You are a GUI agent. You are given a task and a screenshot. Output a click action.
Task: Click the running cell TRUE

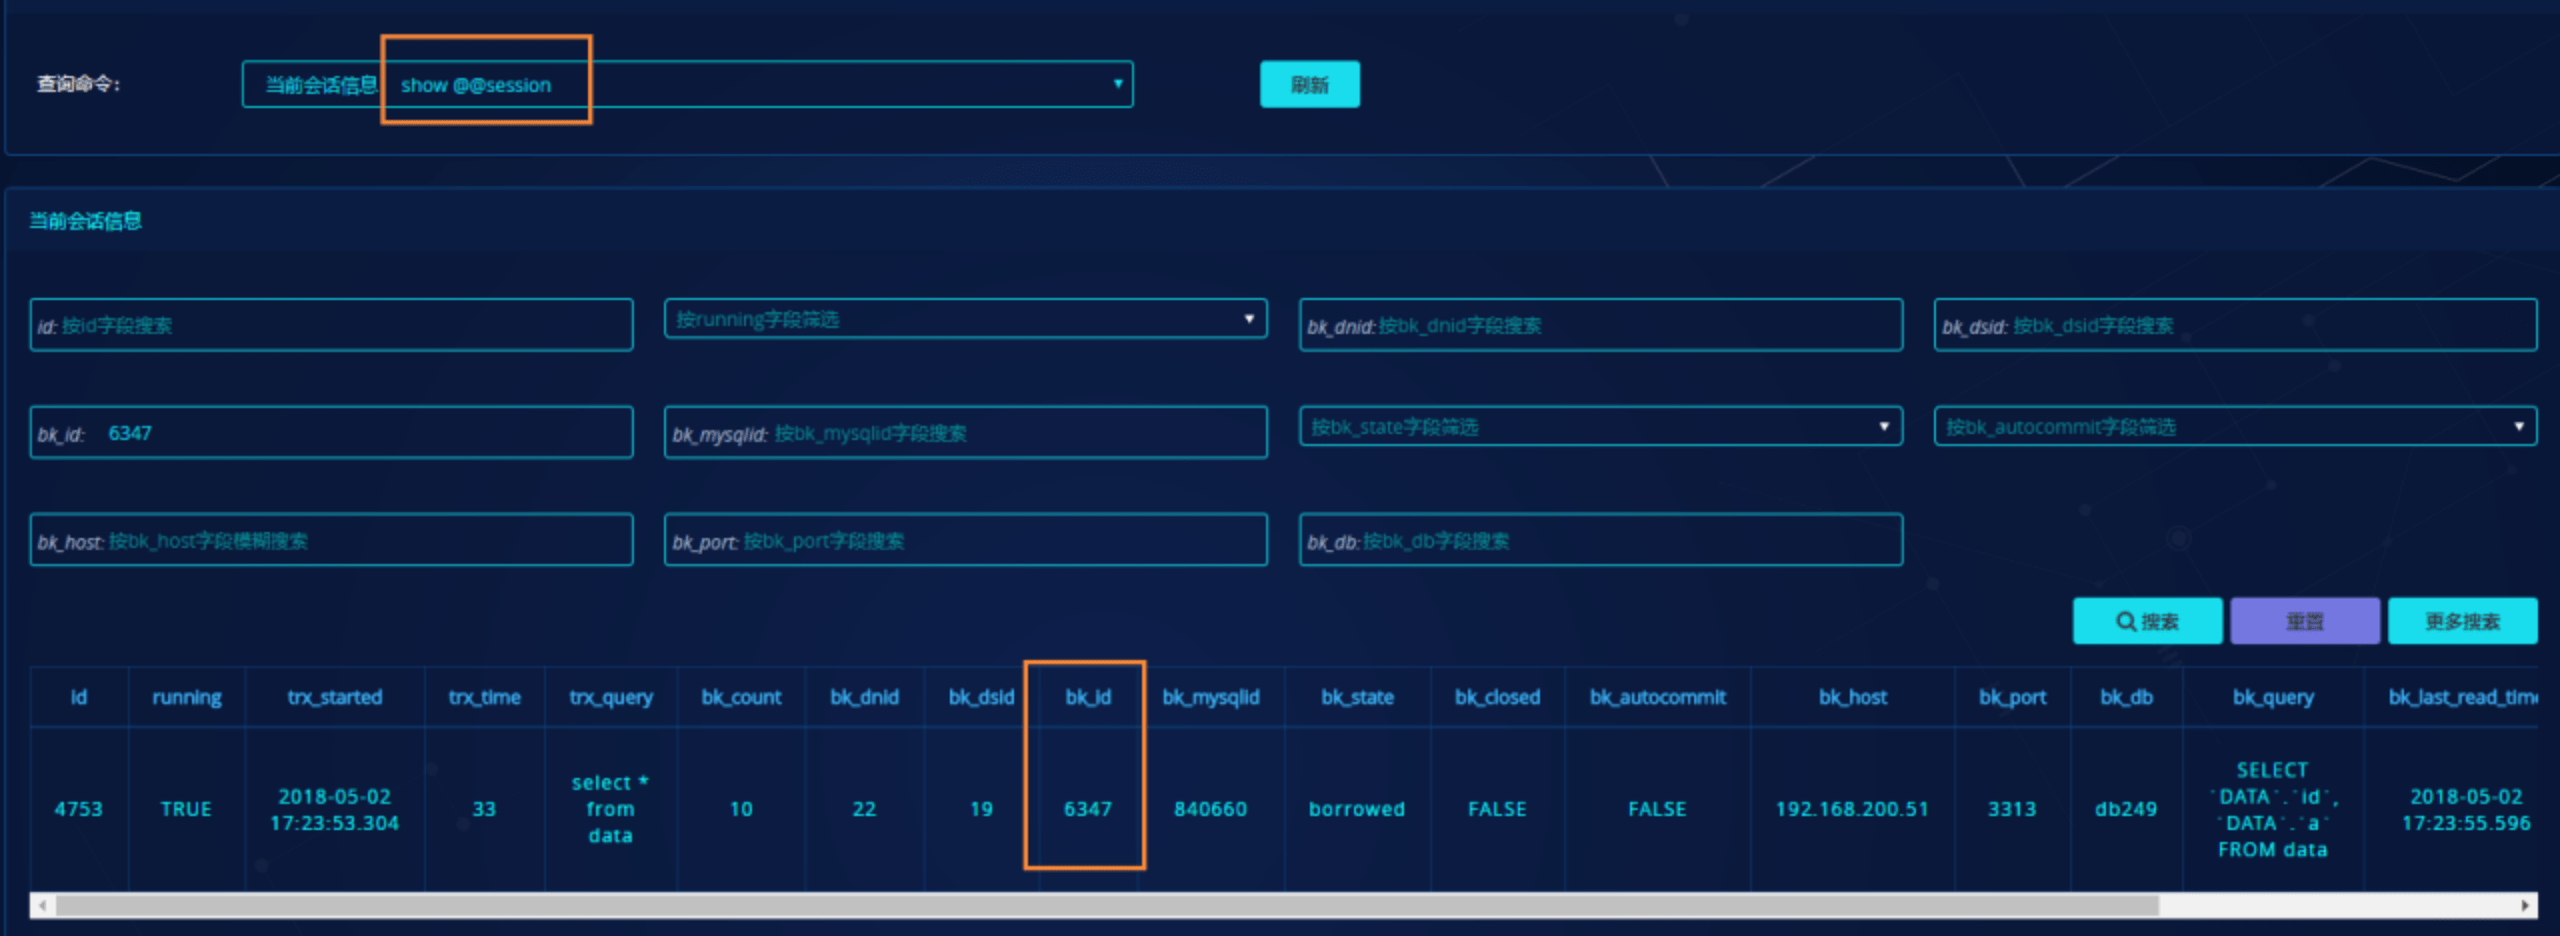pos(186,809)
